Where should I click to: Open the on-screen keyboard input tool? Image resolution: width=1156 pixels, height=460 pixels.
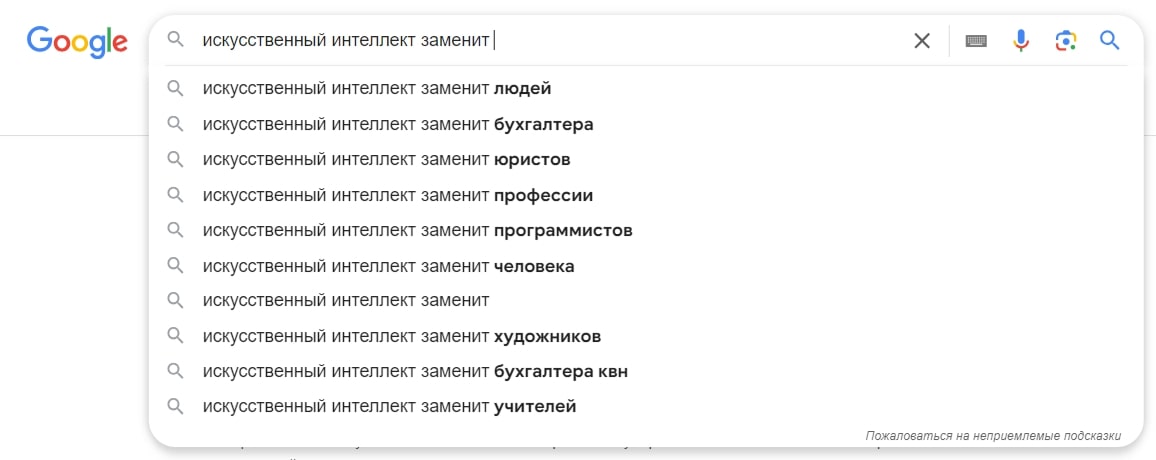[x=976, y=41]
